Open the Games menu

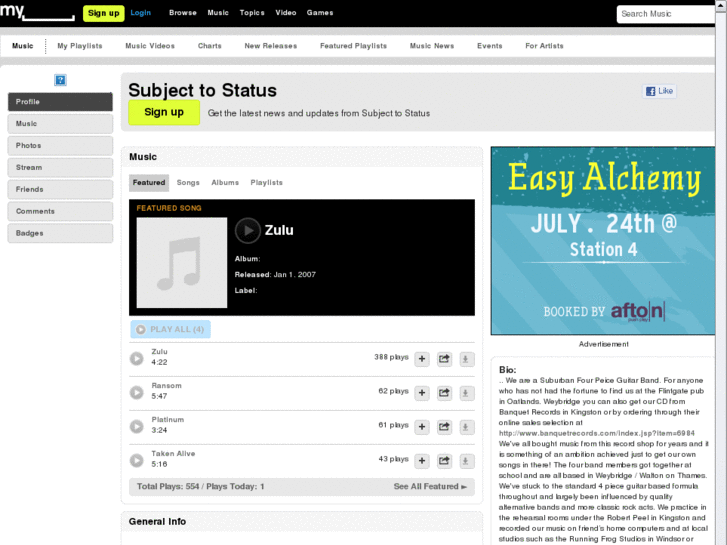pos(320,13)
